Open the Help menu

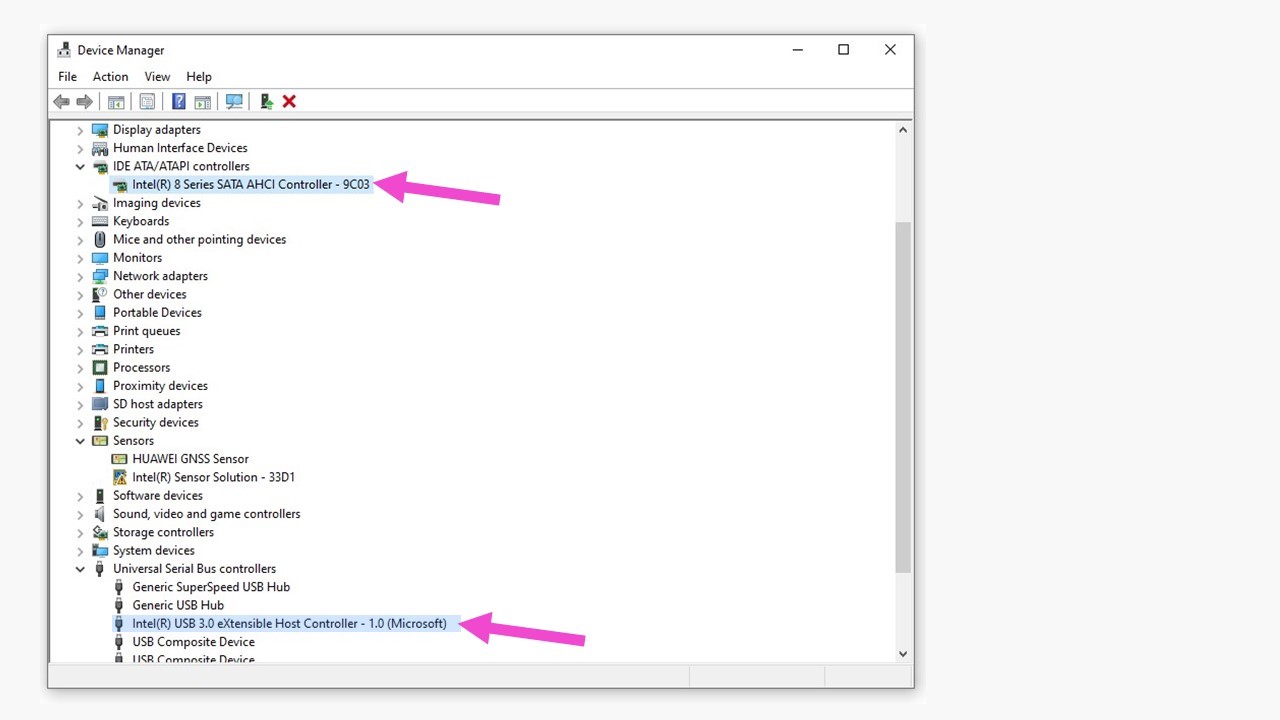[199, 77]
